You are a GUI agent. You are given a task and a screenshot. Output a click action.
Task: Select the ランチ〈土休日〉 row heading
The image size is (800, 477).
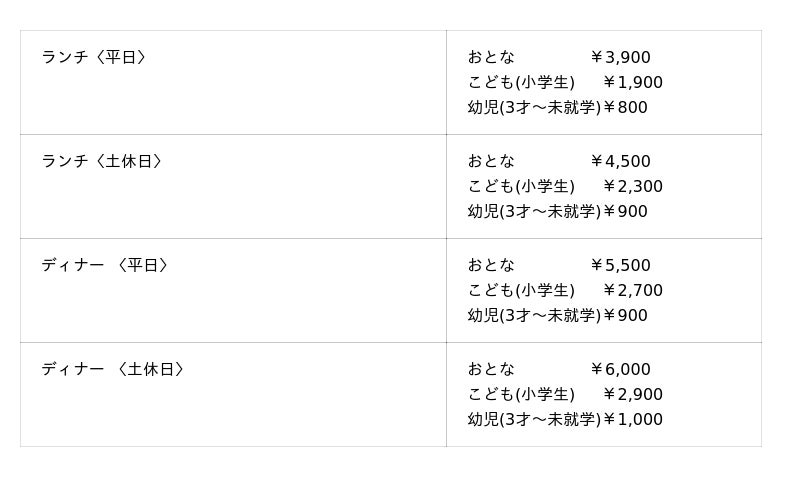pyautogui.click(x=102, y=162)
